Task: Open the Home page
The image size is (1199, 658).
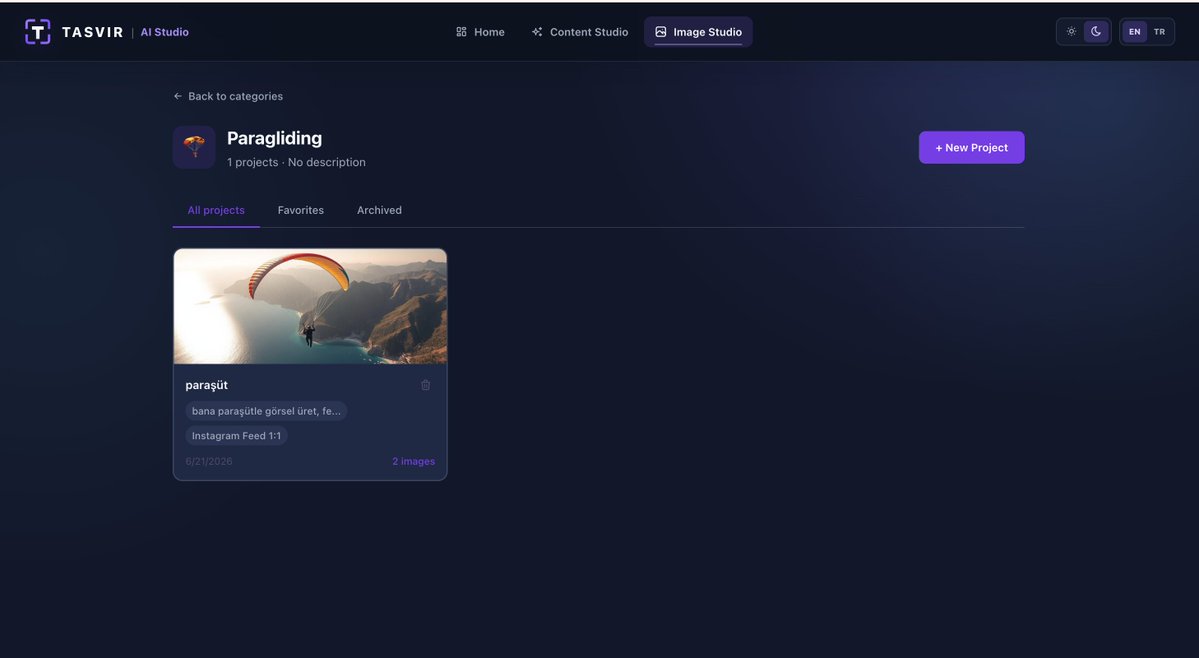Action: click(x=480, y=32)
